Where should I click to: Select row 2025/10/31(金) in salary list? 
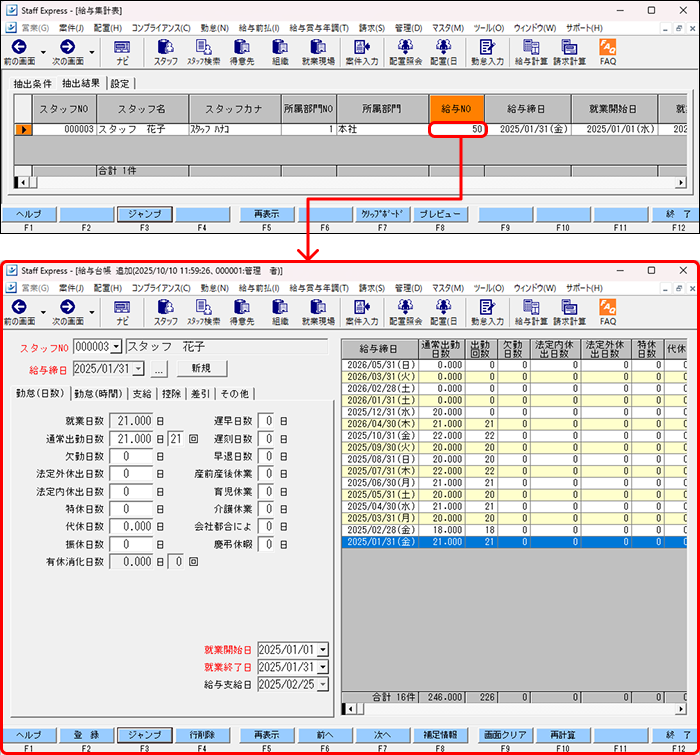pyautogui.click(x=514, y=436)
